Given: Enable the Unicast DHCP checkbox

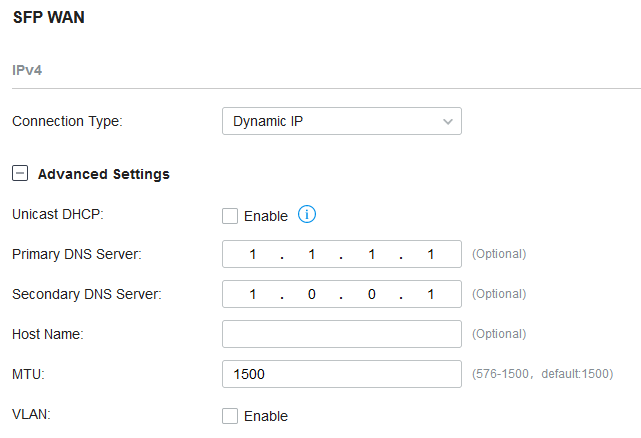Looking at the screenshot, I should click(230, 216).
